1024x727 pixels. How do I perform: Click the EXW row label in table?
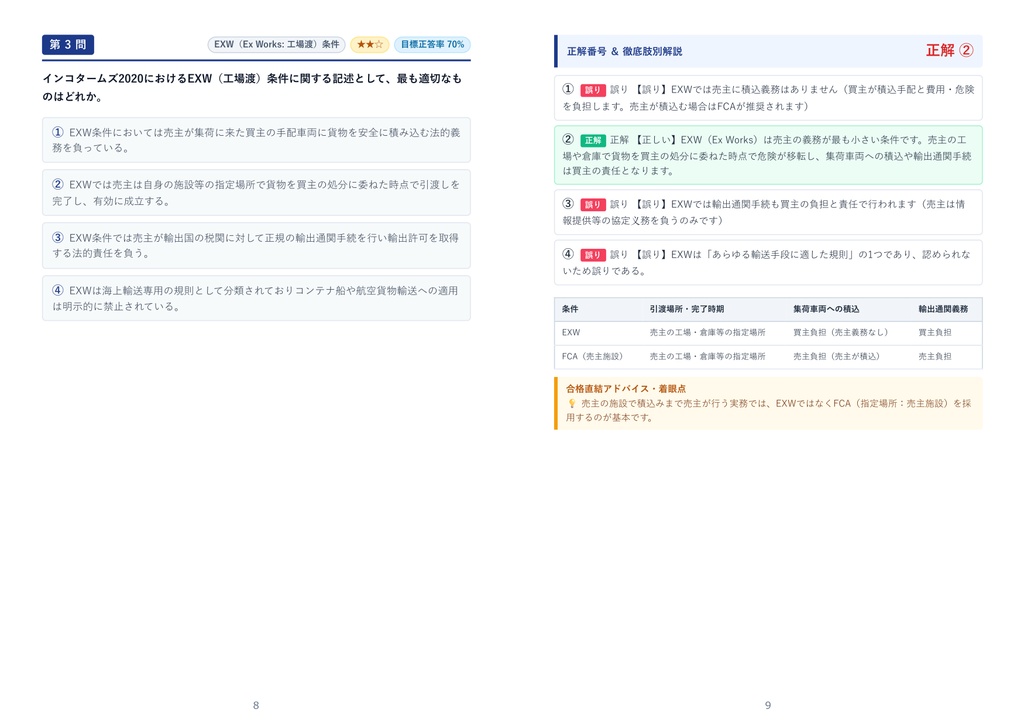click(571, 332)
